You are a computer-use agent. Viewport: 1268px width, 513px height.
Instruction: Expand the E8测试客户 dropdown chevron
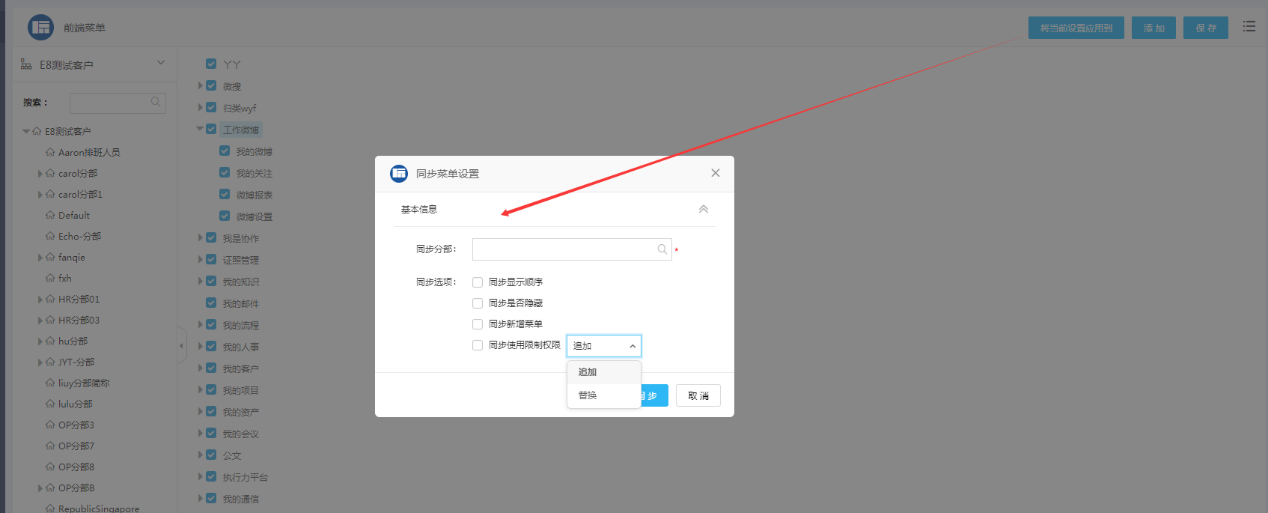[161, 64]
